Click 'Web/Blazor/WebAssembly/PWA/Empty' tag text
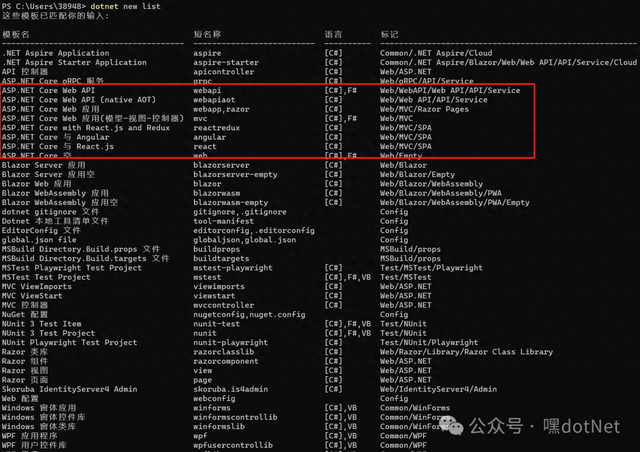The height and width of the screenshot is (452, 640). click(x=455, y=203)
